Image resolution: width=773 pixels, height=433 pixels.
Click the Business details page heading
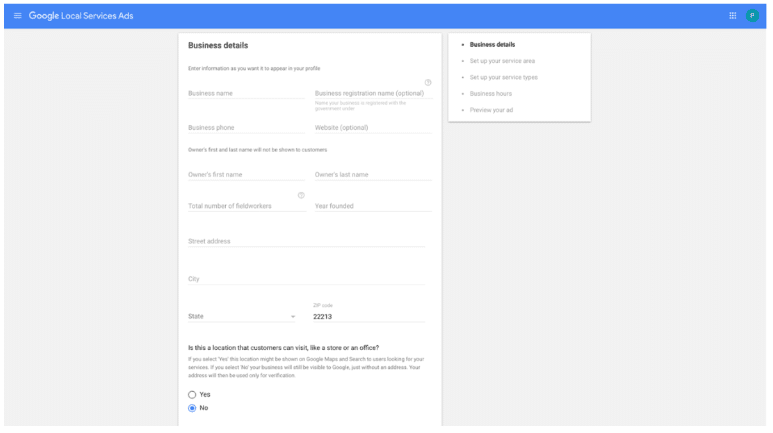pyautogui.click(x=218, y=45)
